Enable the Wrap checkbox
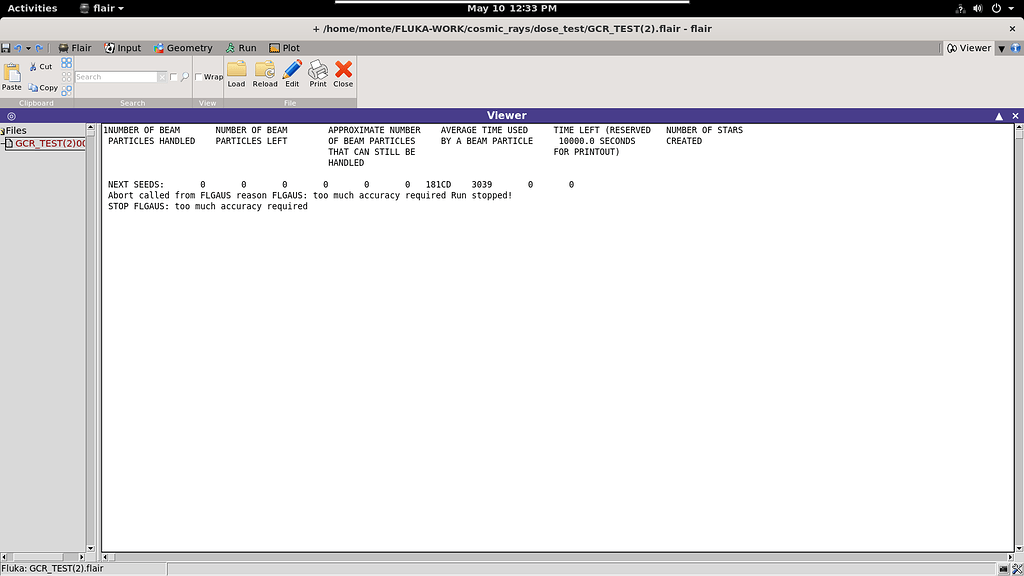Image resolution: width=1024 pixels, height=576 pixels. point(199,77)
